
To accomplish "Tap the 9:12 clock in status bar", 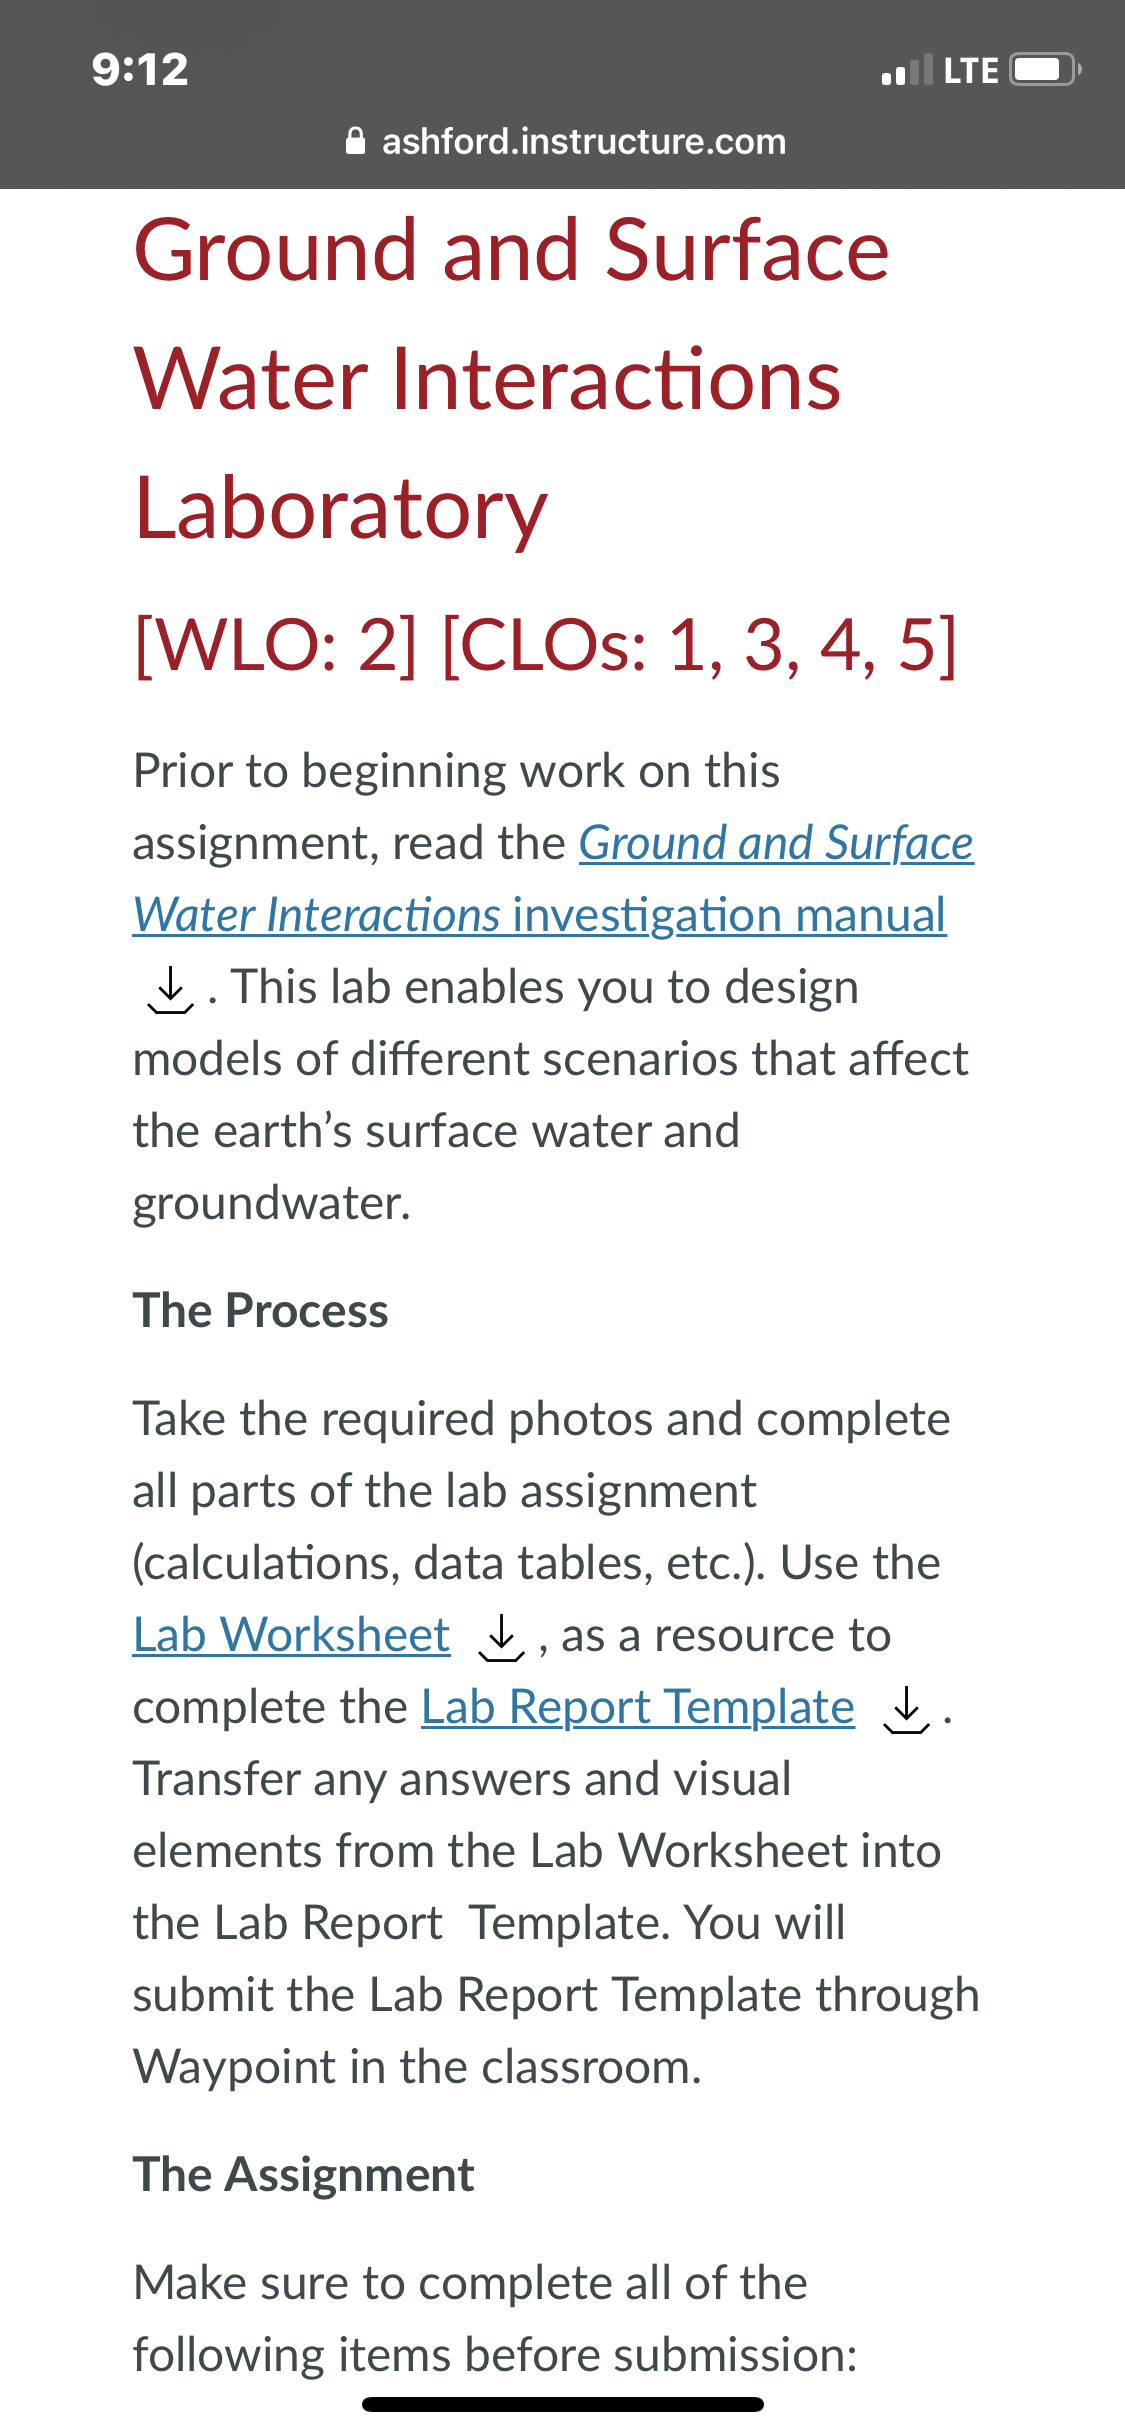I will click(x=140, y=70).
